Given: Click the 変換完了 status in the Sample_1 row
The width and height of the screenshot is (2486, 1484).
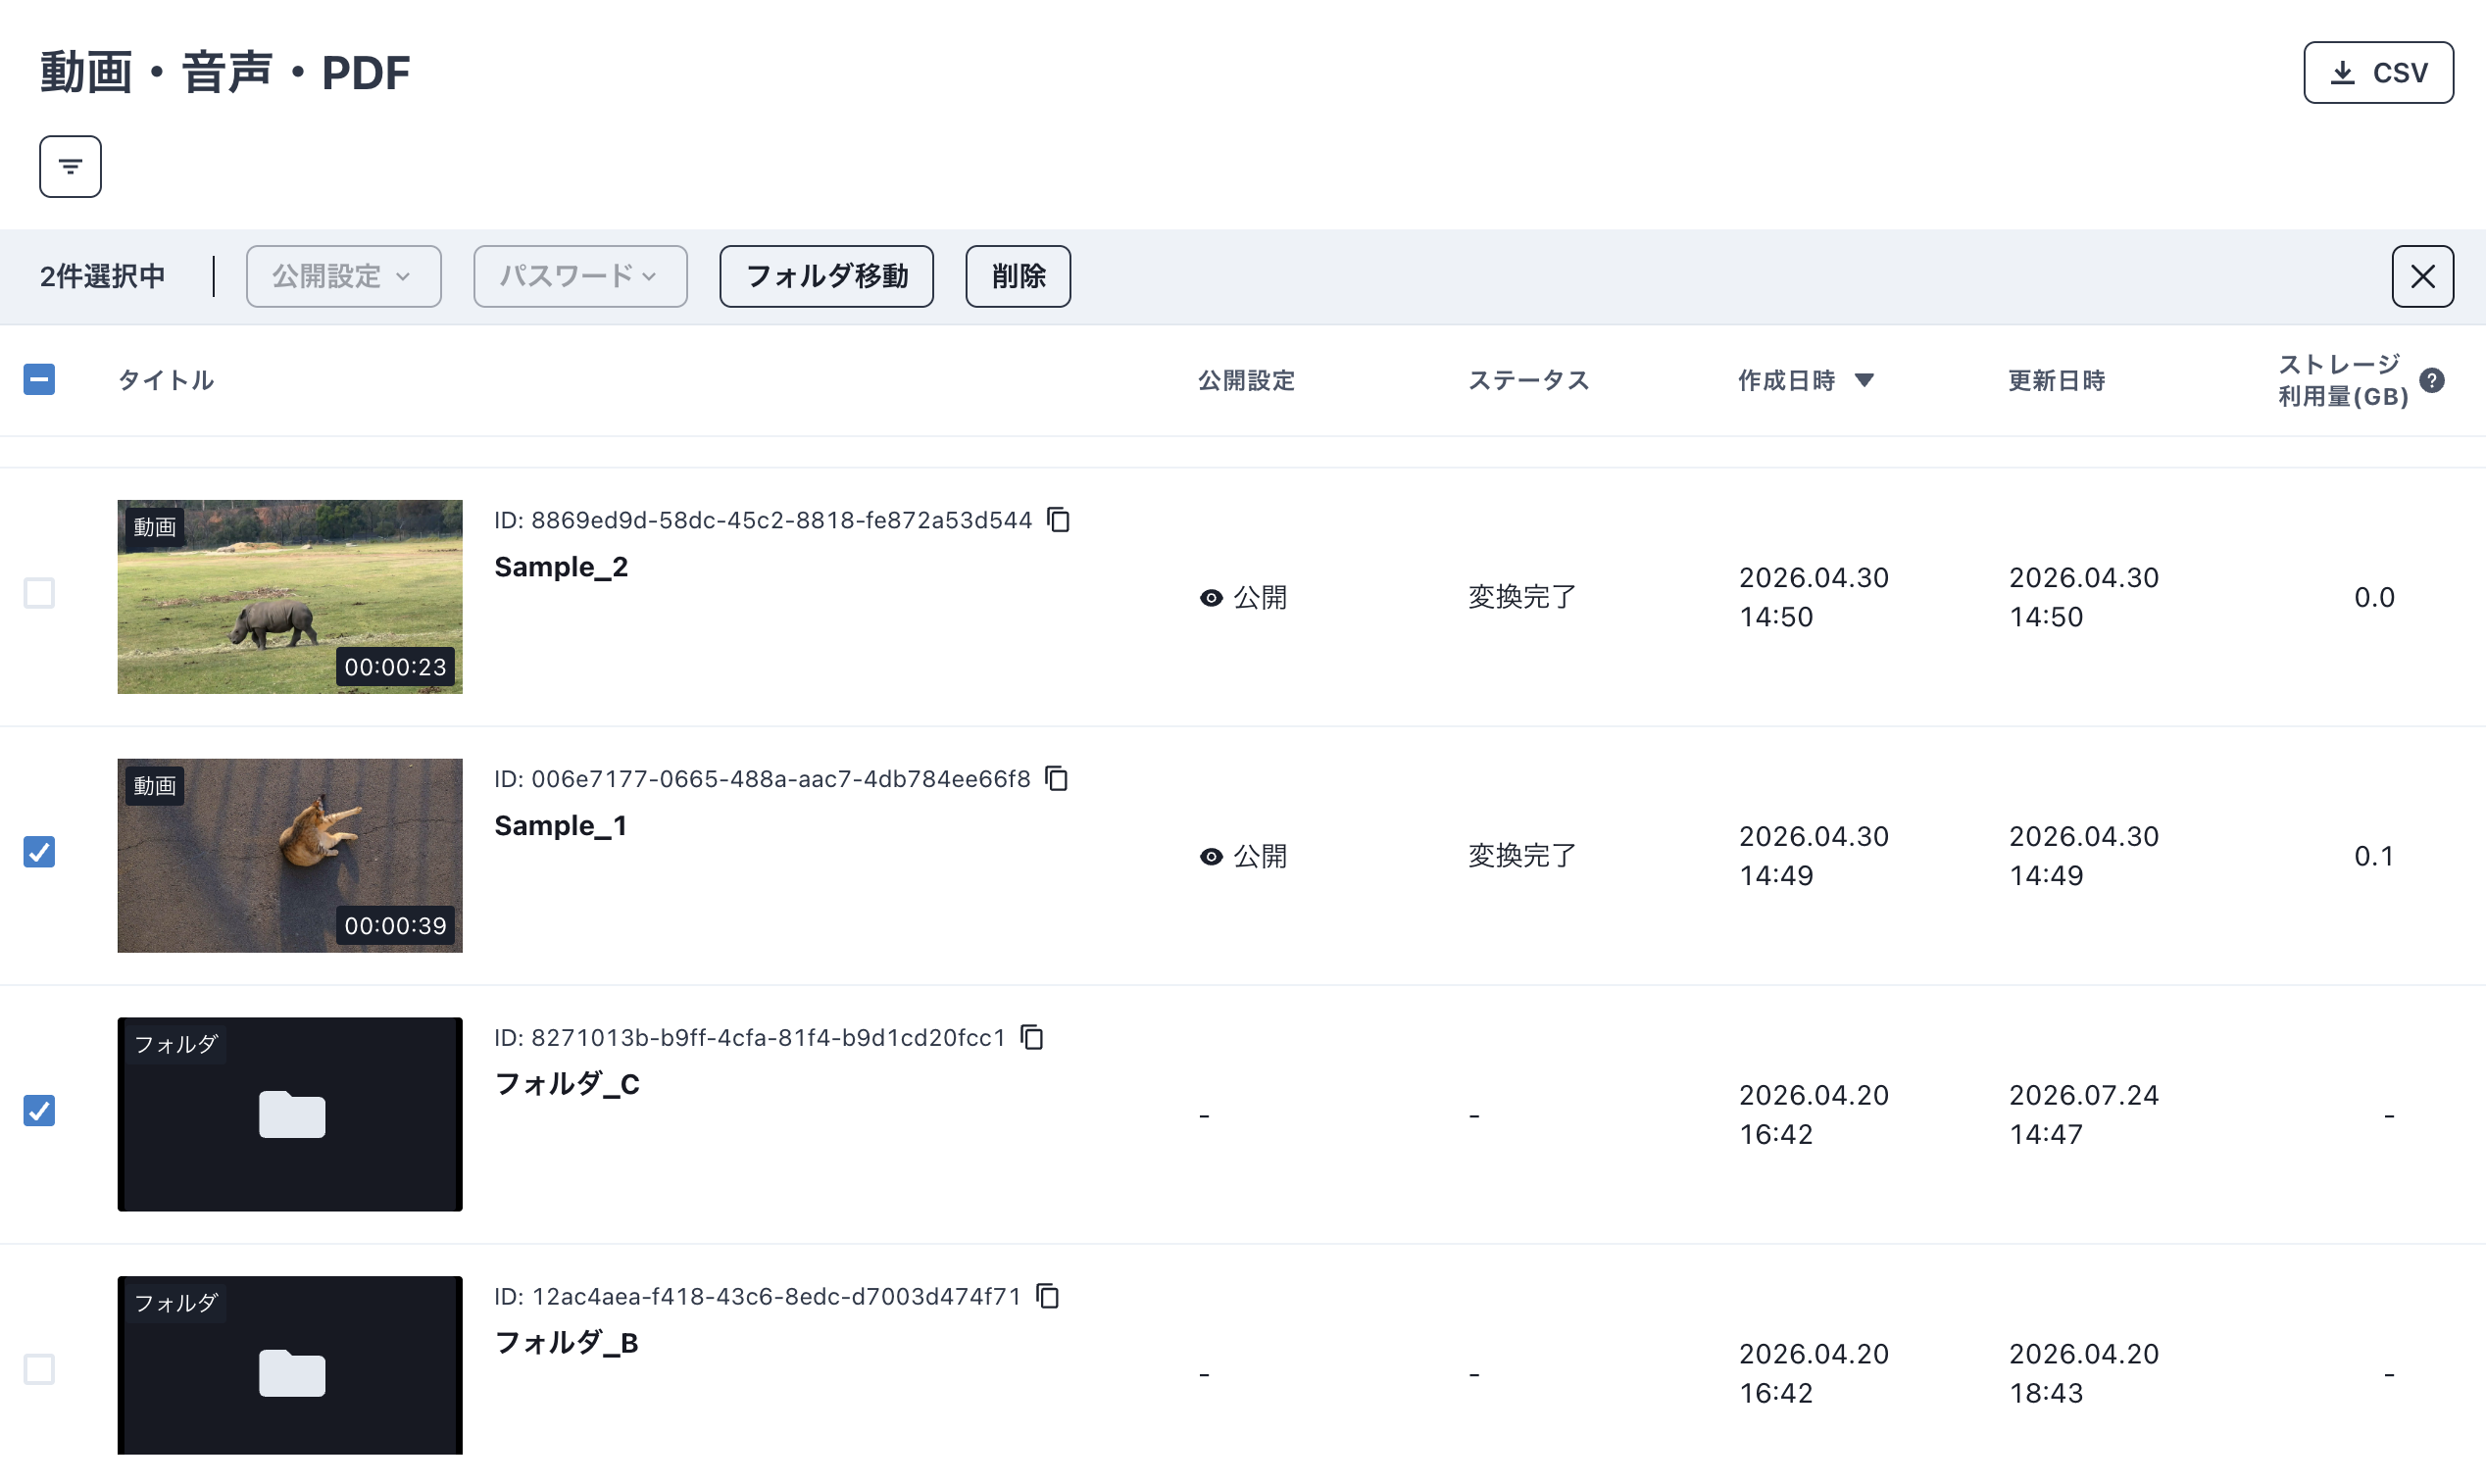Looking at the screenshot, I should 1522,856.
